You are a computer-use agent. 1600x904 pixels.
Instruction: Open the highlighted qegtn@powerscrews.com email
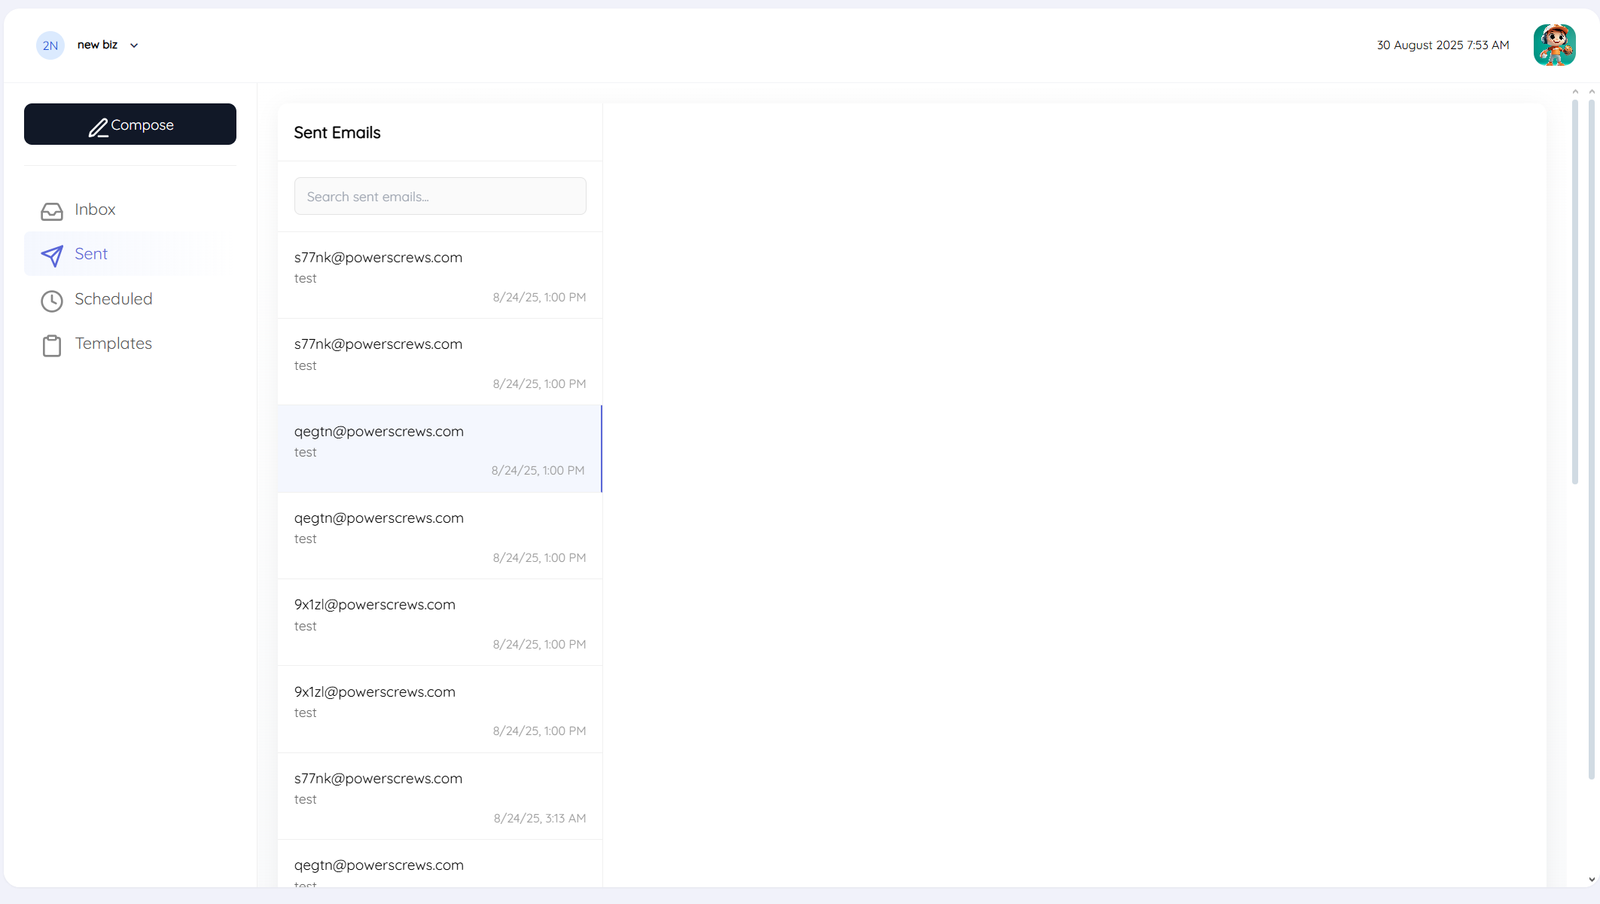point(440,449)
